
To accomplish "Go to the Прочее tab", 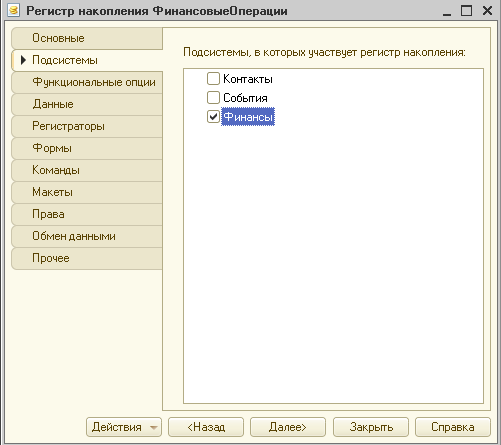I will tap(87, 258).
